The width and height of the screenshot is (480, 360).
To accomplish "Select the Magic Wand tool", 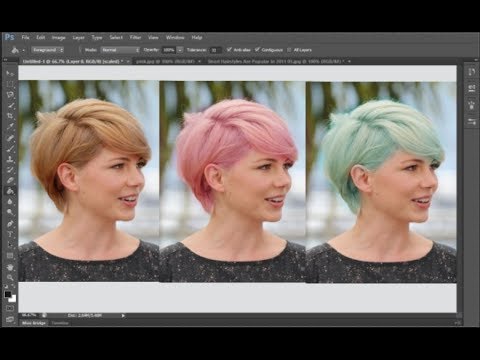I will click(10, 105).
